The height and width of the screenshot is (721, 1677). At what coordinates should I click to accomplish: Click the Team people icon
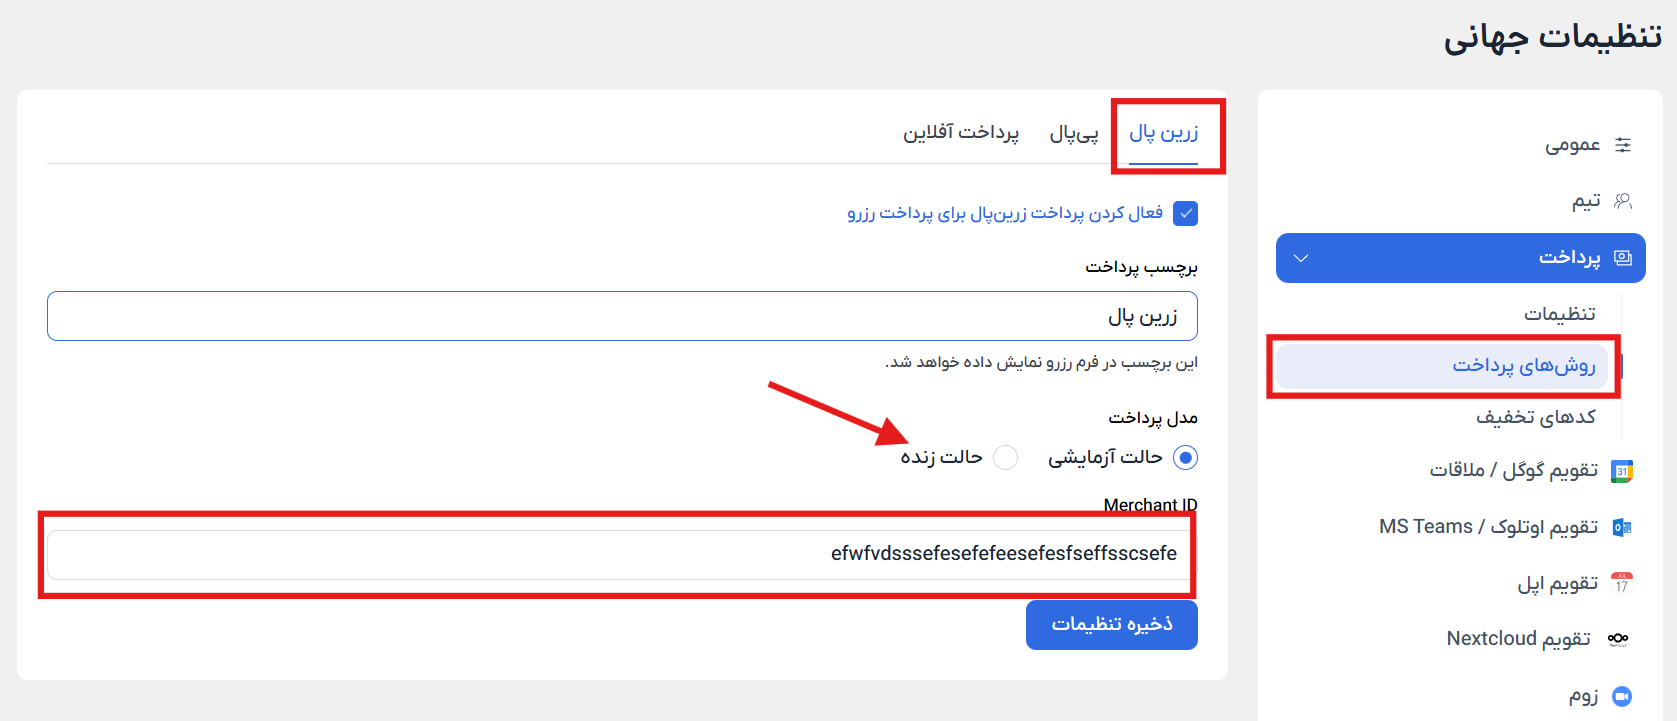point(1623,201)
